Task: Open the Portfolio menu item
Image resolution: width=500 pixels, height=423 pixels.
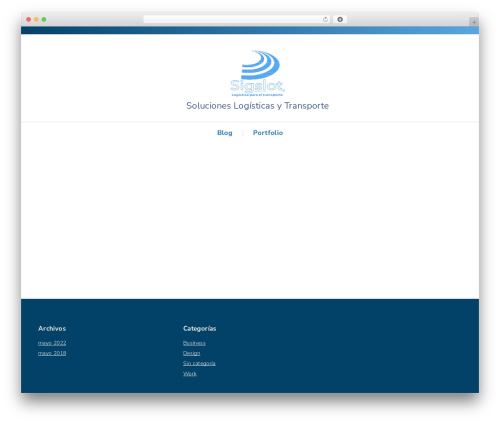Action: (268, 133)
